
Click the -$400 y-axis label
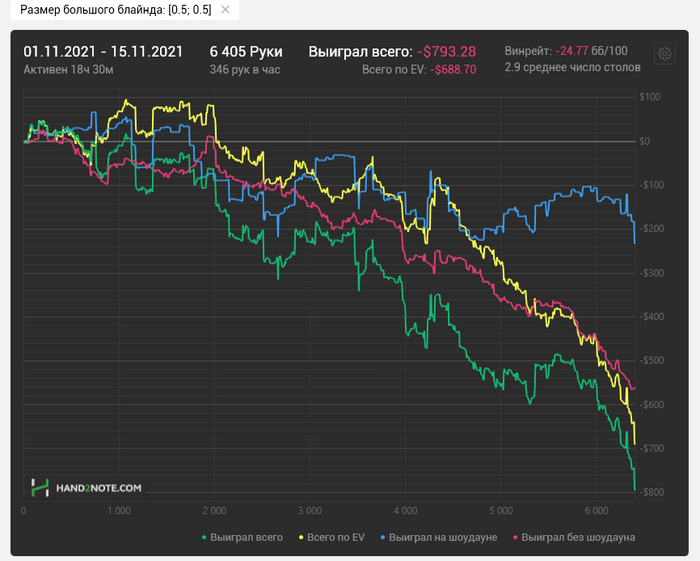652,316
